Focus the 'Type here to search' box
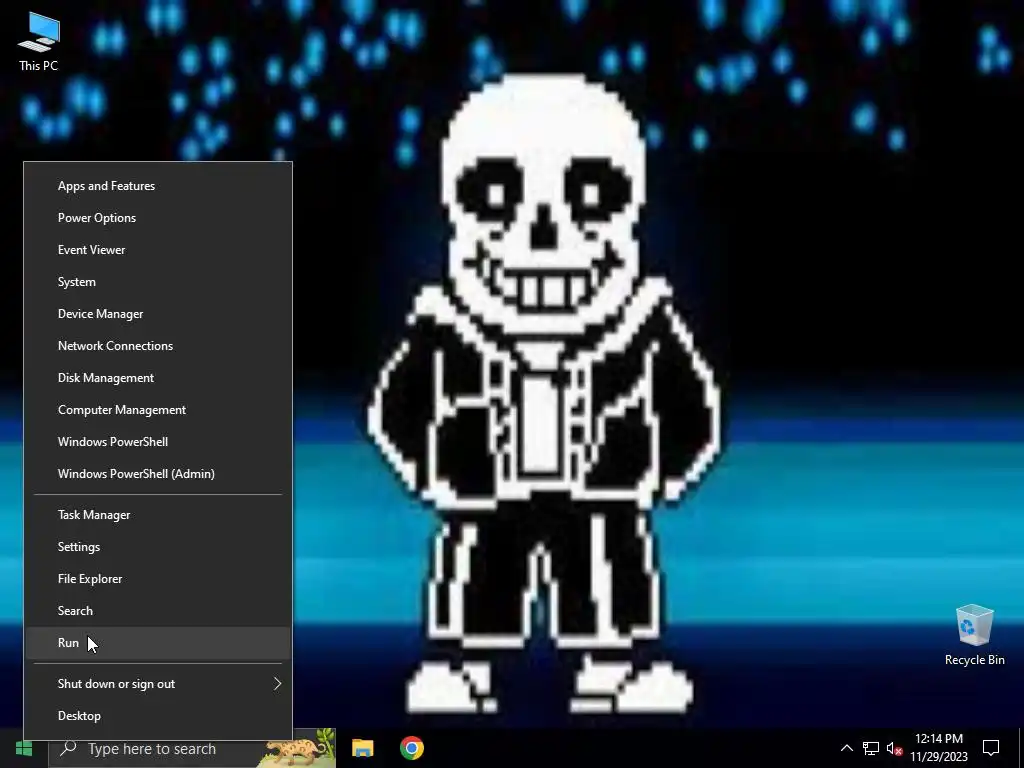Screen dimensions: 1024x768 [192, 748]
